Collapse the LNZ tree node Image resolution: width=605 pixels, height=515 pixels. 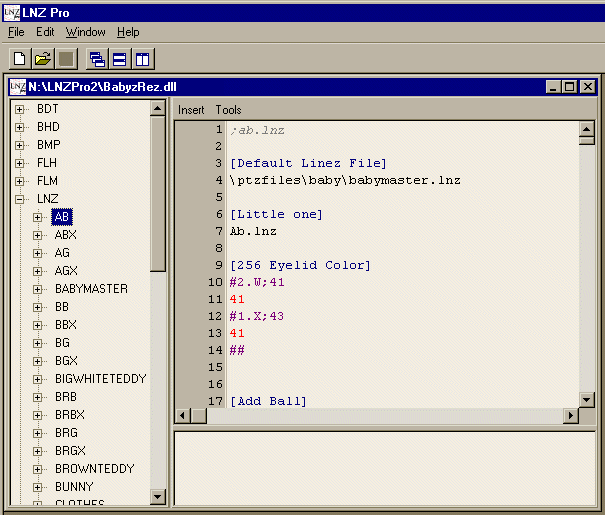pos(19,199)
